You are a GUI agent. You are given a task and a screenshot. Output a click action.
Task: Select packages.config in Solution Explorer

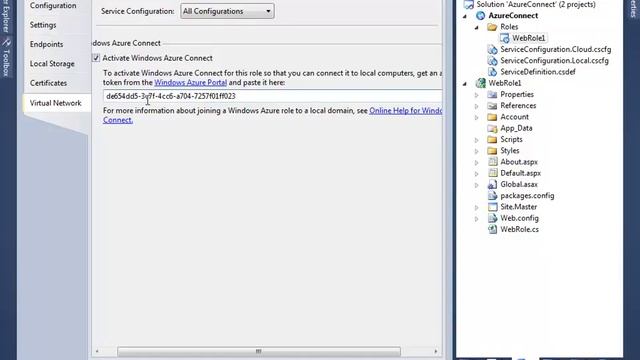[527, 196]
